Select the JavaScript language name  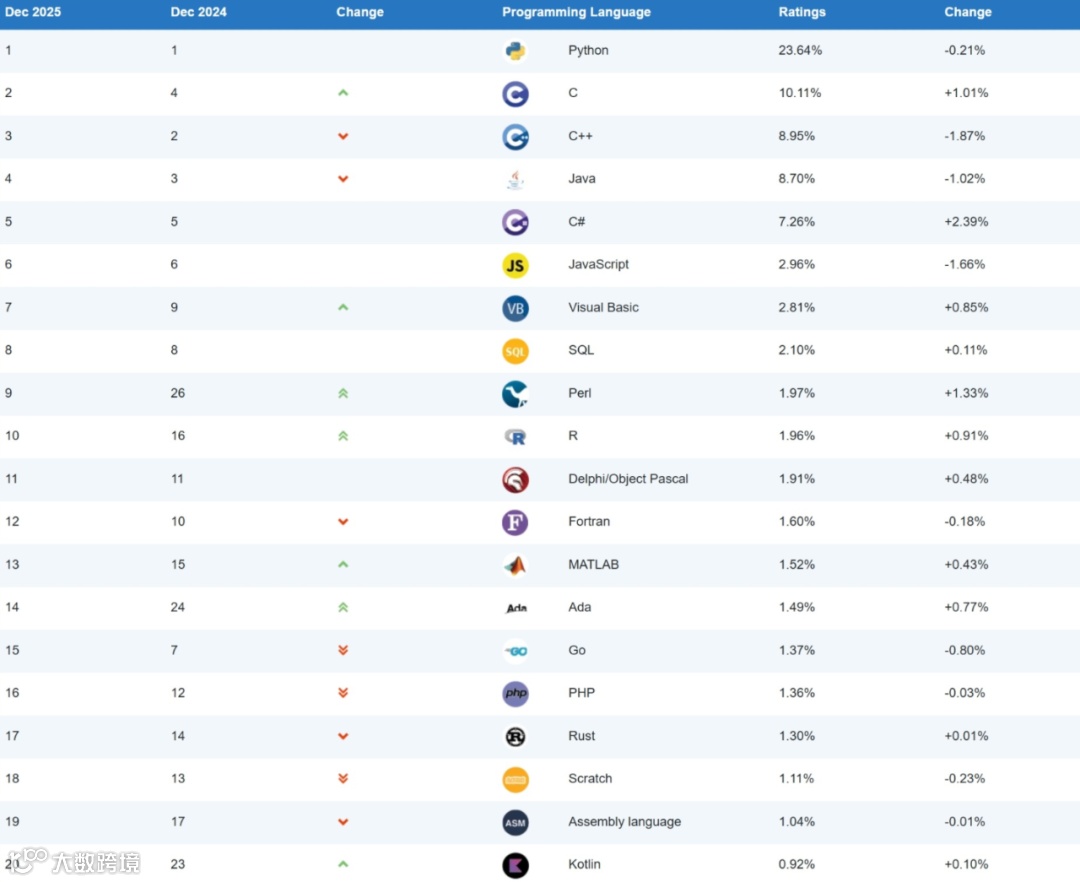599,264
